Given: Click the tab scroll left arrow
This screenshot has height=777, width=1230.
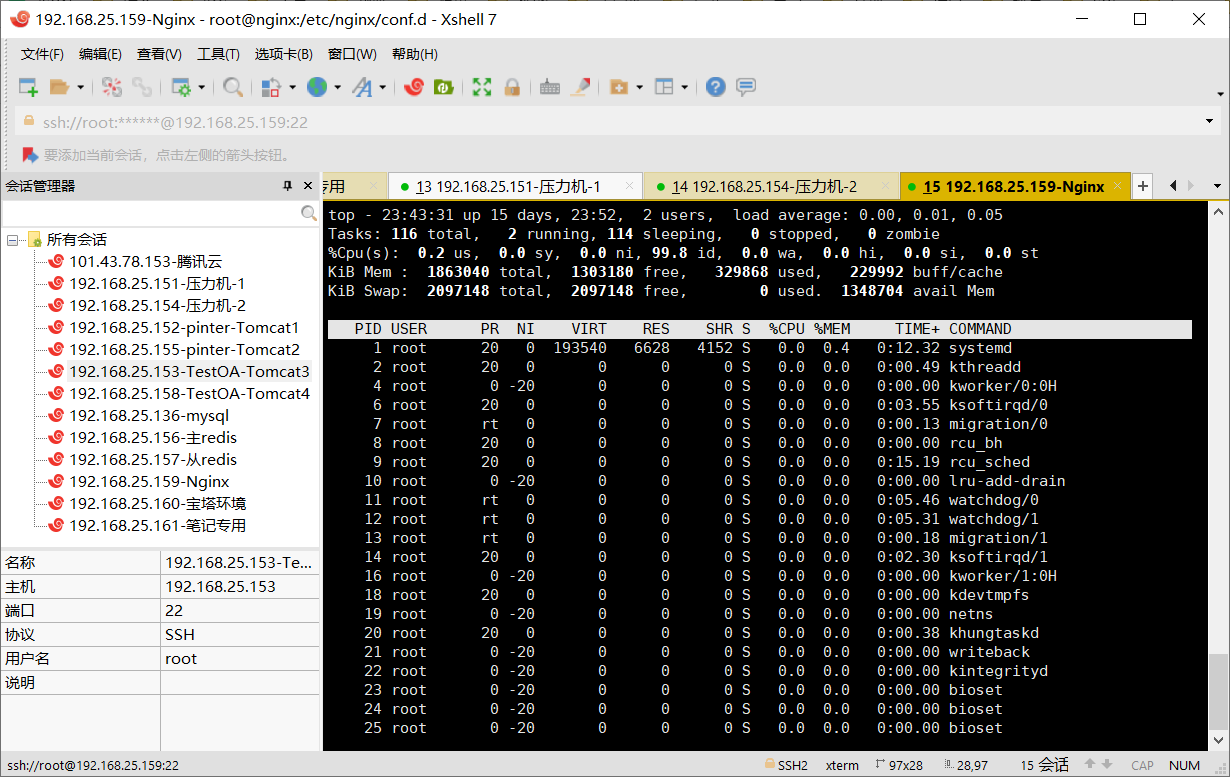Looking at the screenshot, I should tap(1173, 186).
